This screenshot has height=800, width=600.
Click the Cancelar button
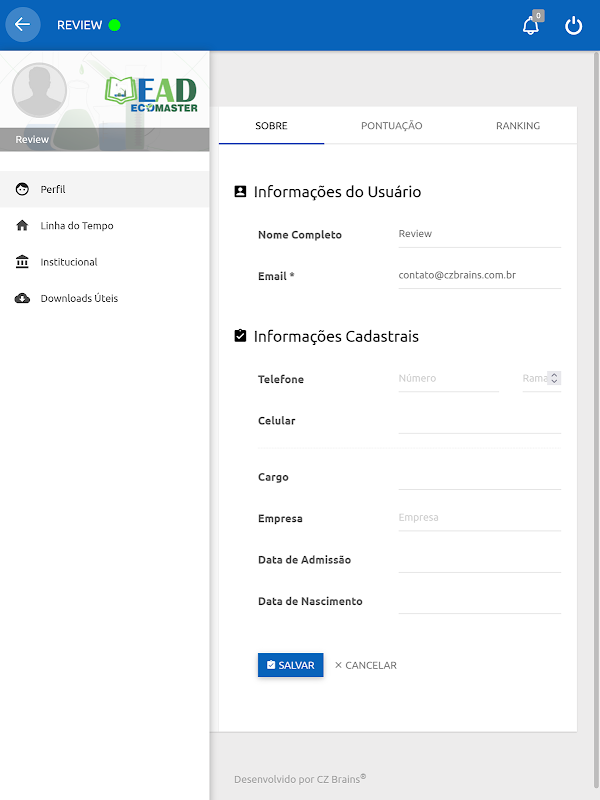365,665
